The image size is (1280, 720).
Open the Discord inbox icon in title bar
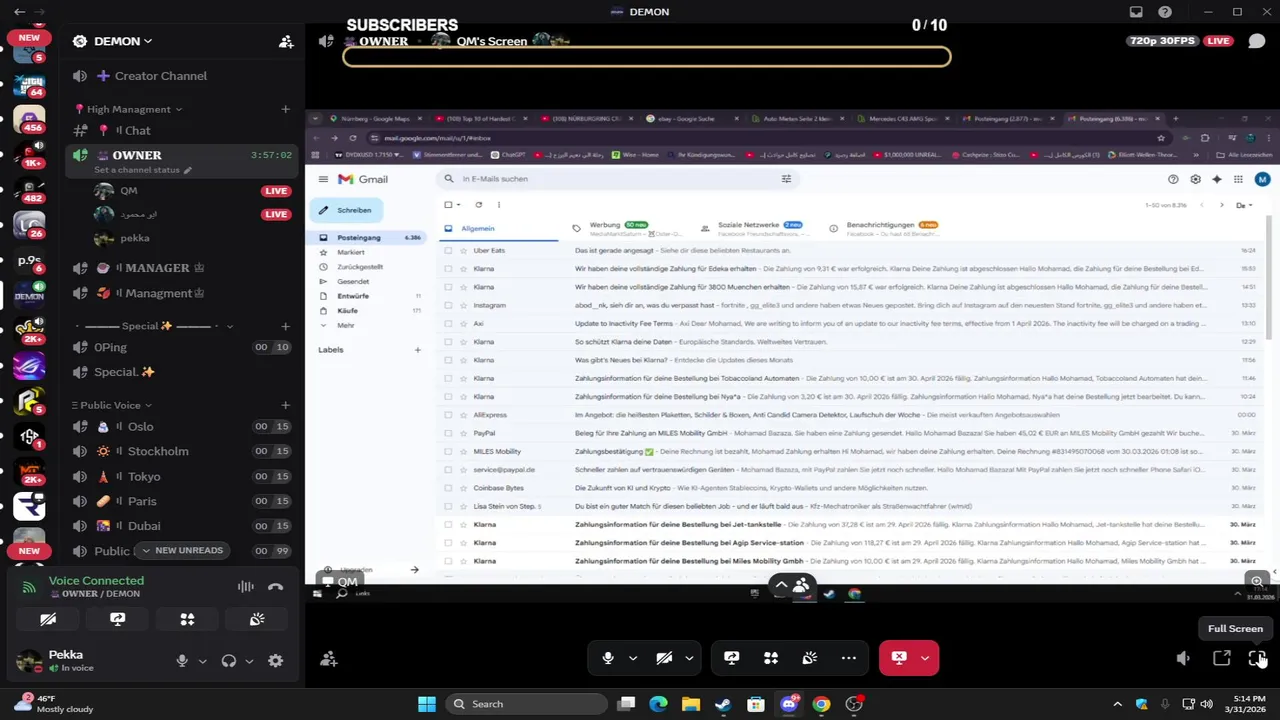click(x=1136, y=12)
